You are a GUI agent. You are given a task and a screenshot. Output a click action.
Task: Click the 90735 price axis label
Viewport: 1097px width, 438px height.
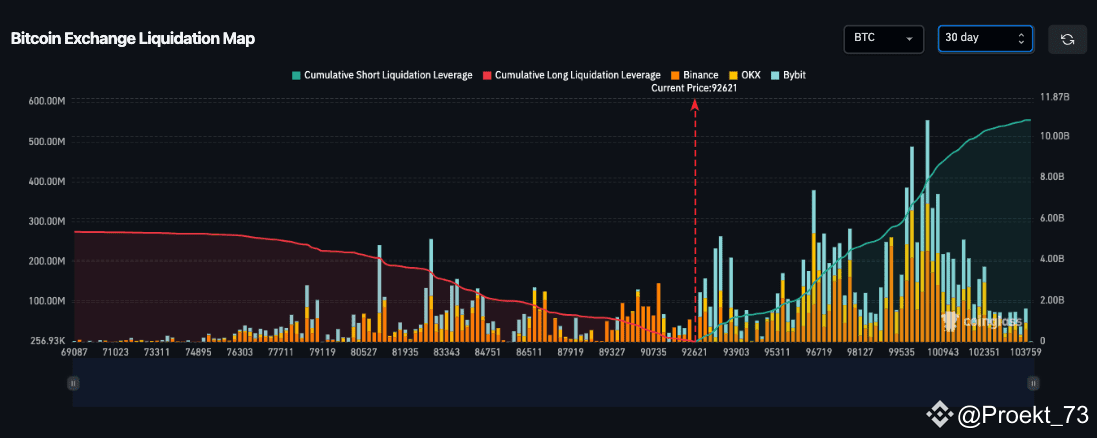(653, 353)
